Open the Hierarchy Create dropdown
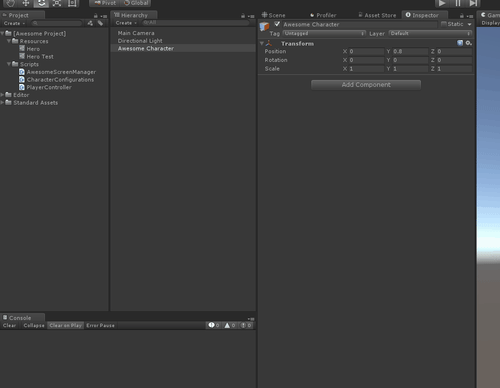The height and width of the screenshot is (388, 500). point(126,23)
